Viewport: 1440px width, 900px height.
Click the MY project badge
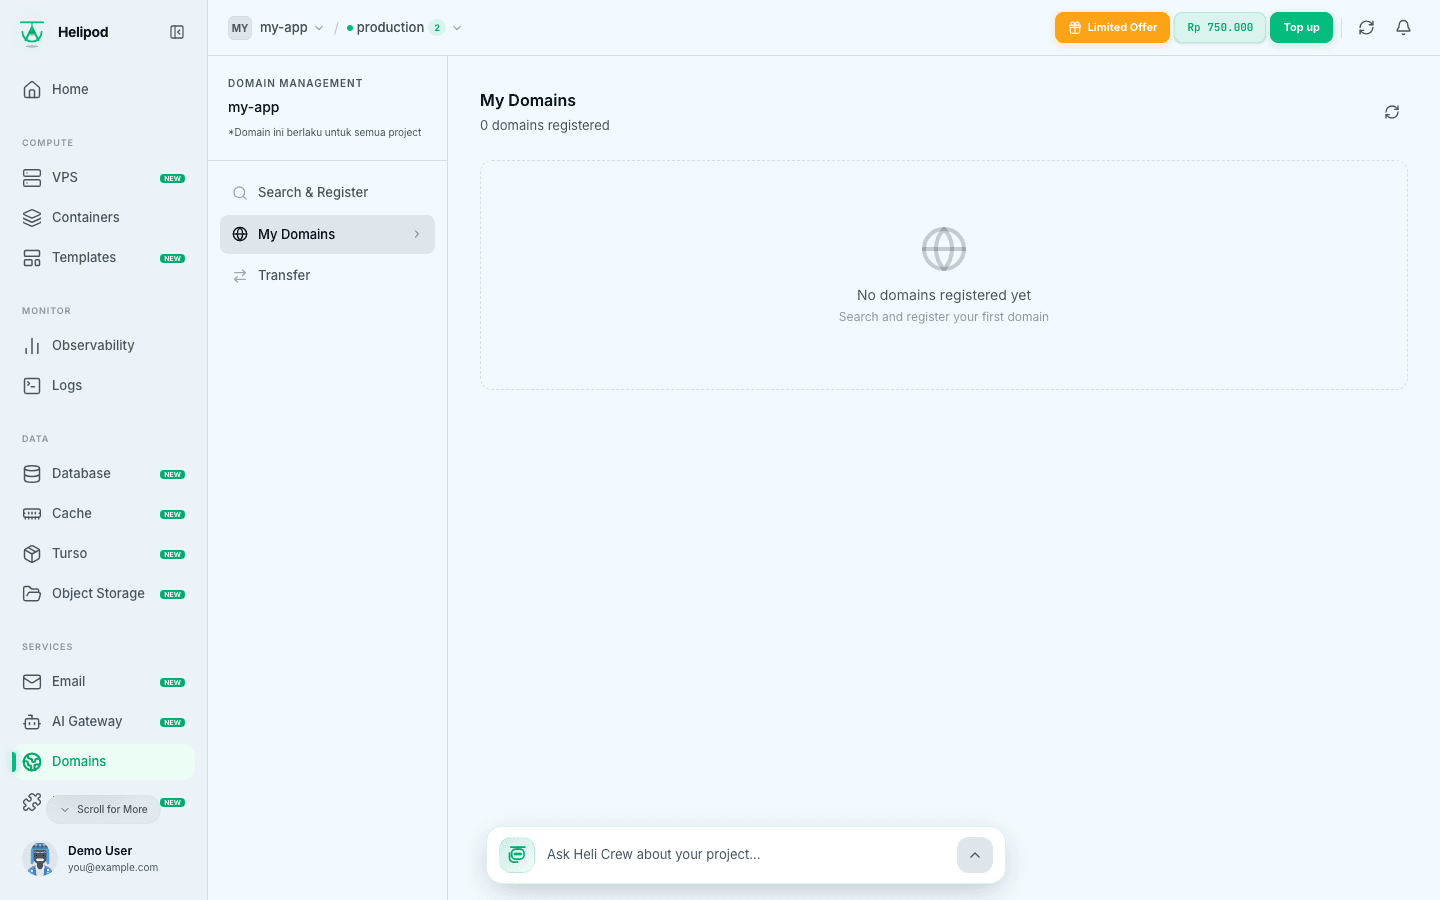point(240,28)
